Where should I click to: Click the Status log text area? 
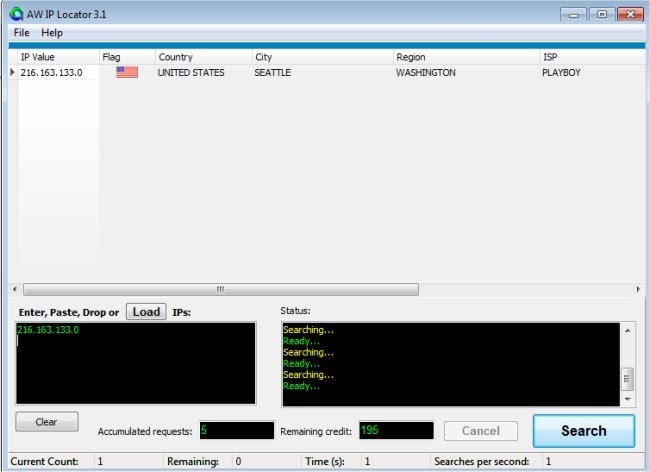tap(451, 364)
